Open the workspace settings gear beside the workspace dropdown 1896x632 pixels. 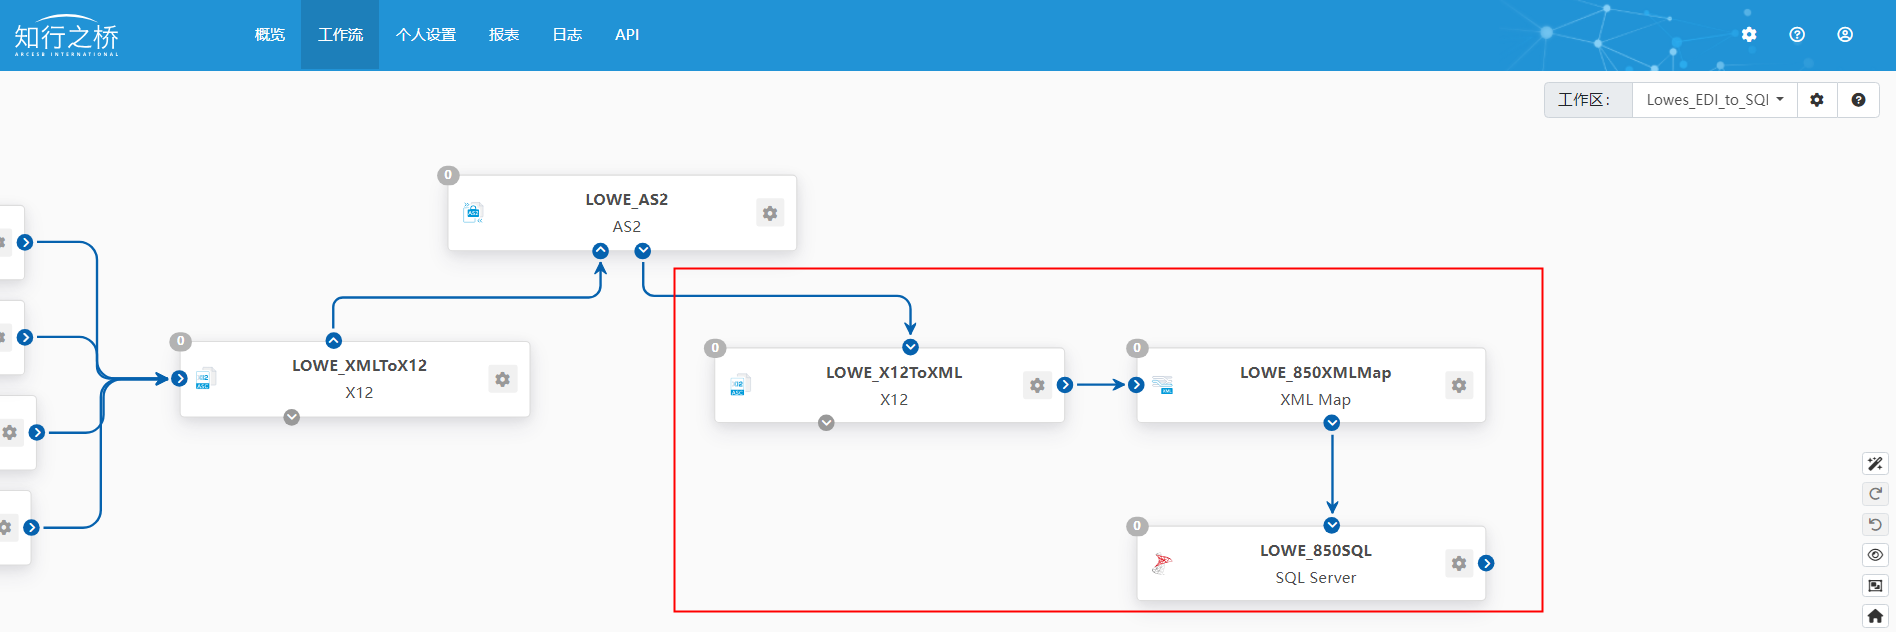(1817, 100)
